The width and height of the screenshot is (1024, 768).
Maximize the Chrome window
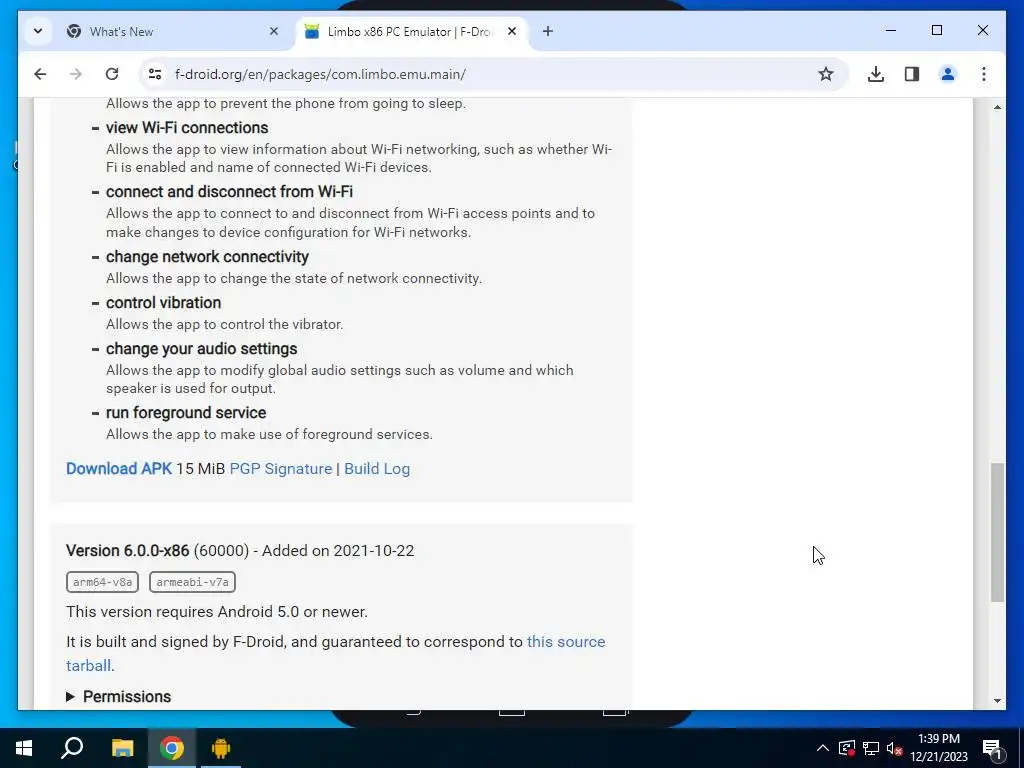click(936, 30)
